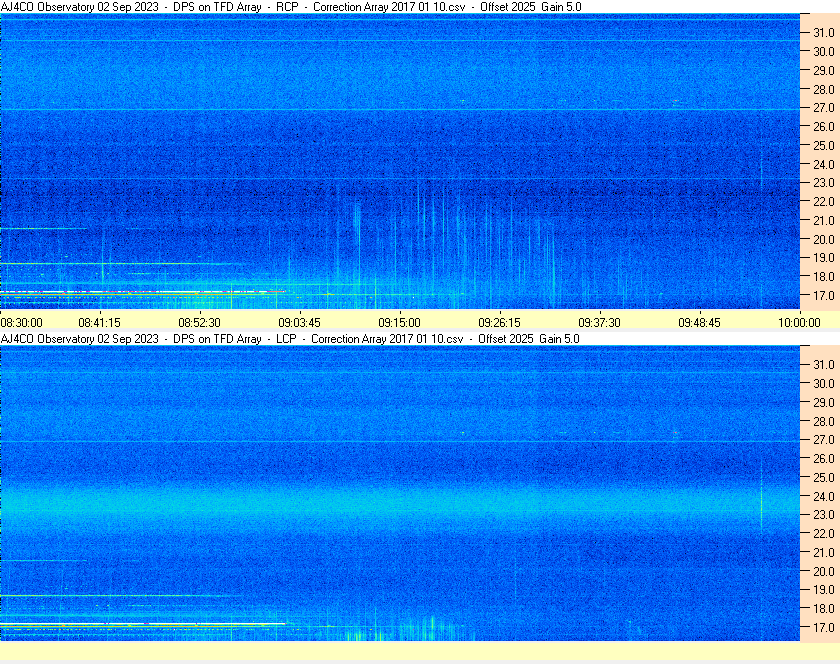The image size is (840, 664).
Task: Select the 08:30:00 time axis label
Action: pos(21,323)
